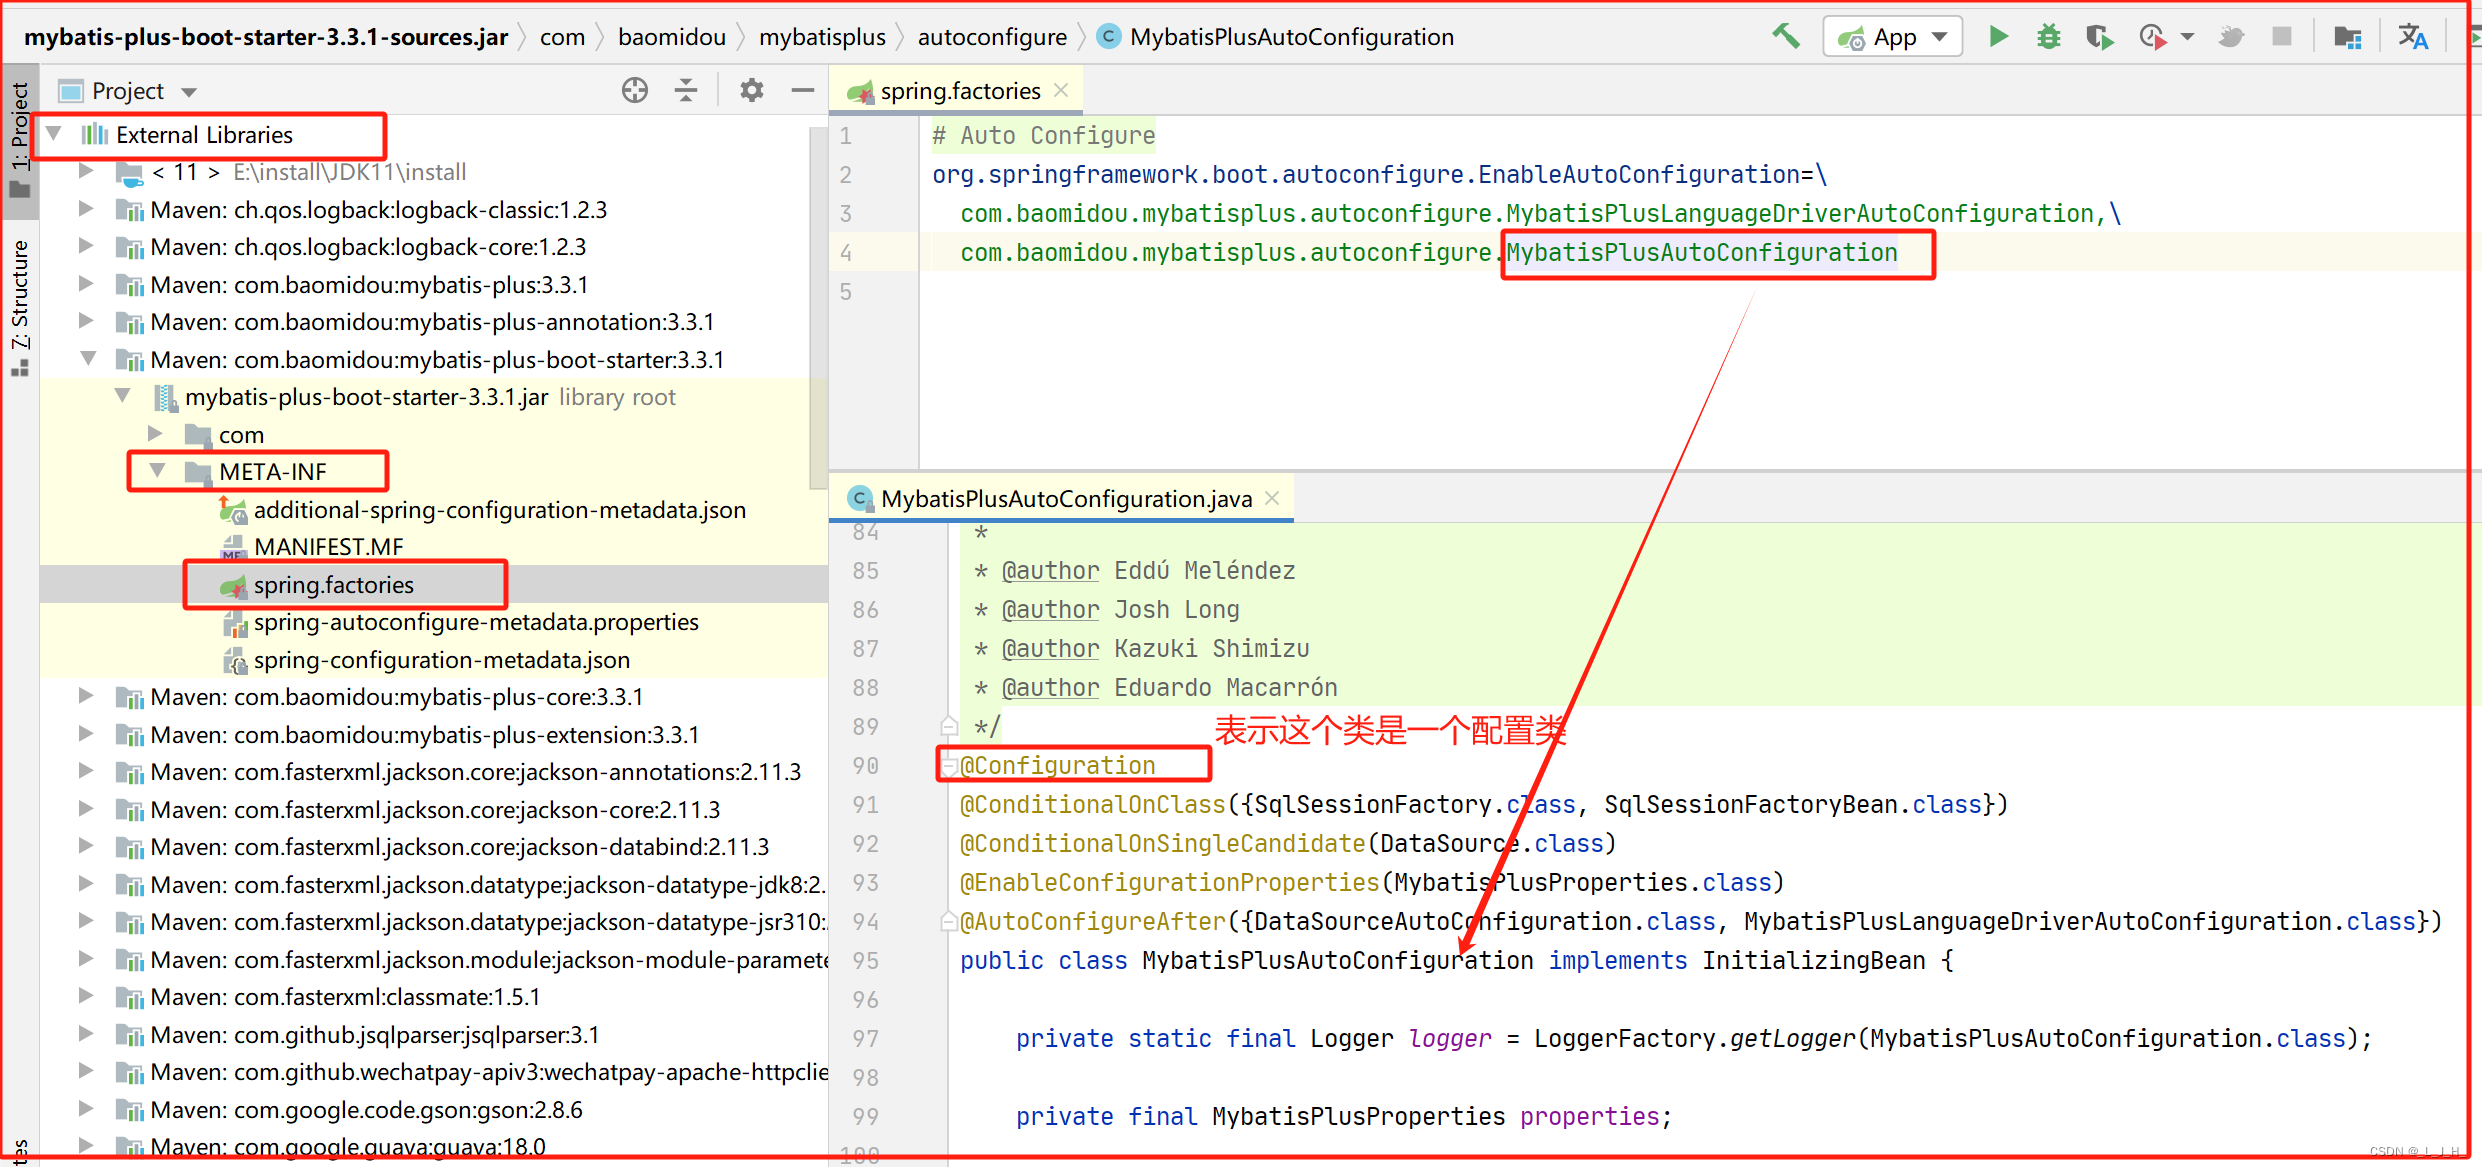This screenshot has height=1167, width=2482.
Task: Click the mybatisplus breadcrumb
Action: 822,37
